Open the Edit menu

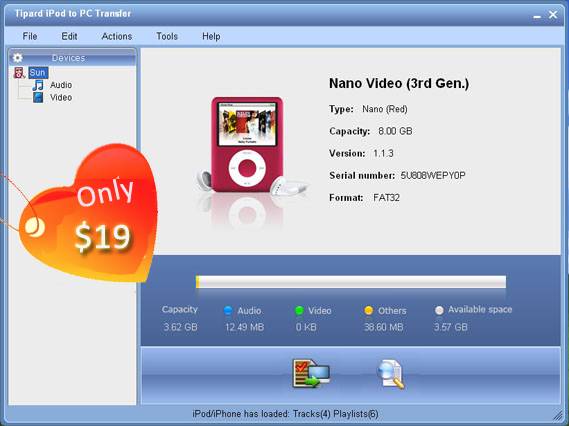69,36
